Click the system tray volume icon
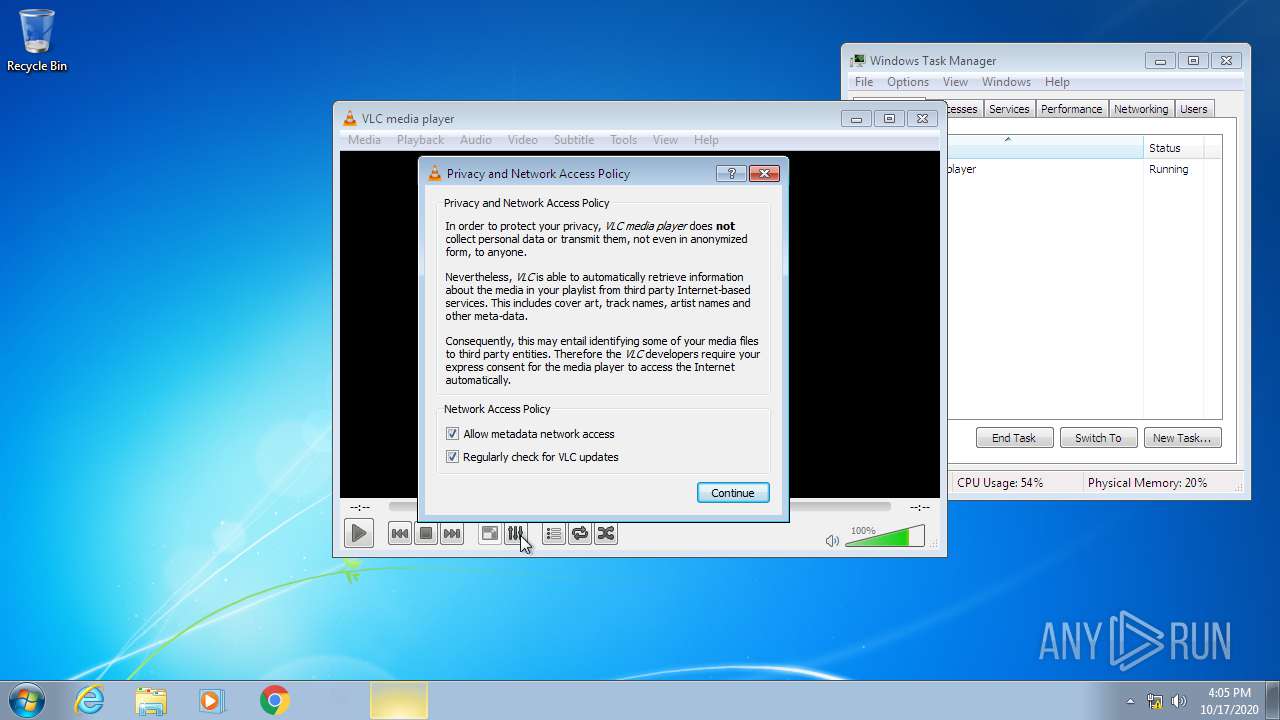Image resolution: width=1280 pixels, height=720 pixels. coord(1178,701)
